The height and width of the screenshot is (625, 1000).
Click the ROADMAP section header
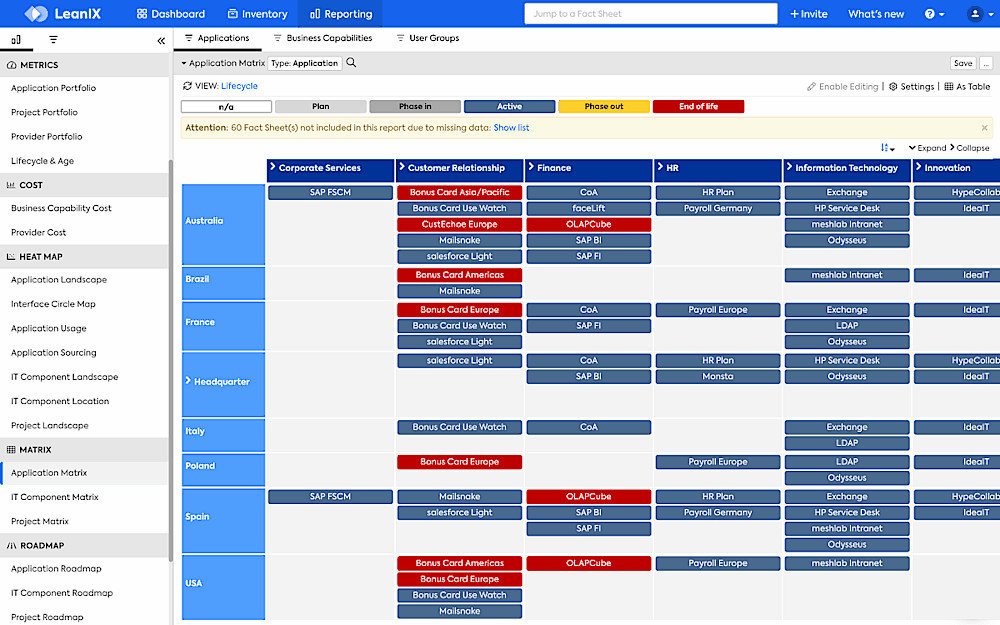84,545
